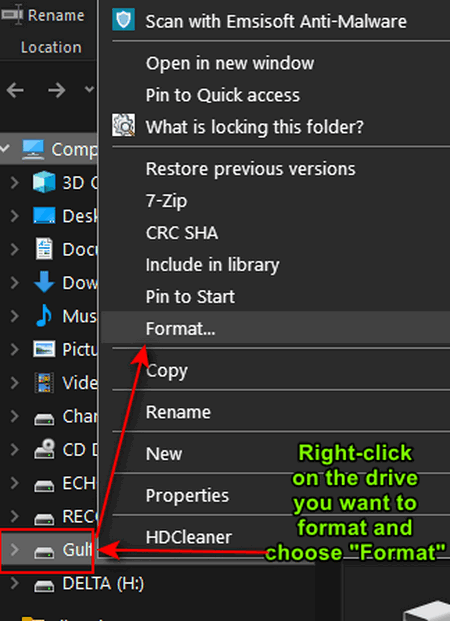Click the Rename ribbon icon
The image size is (450, 621).
point(13,15)
